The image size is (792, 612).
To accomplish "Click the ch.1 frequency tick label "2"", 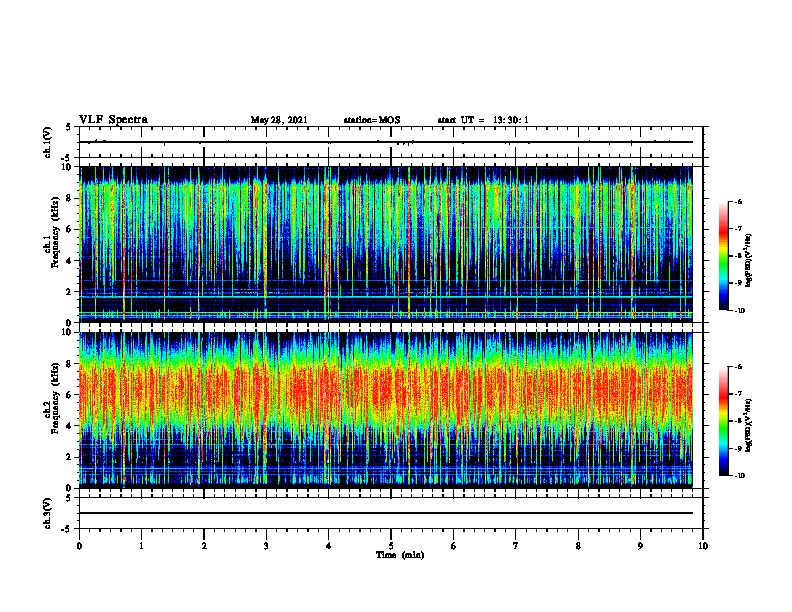I will [x=70, y=292].
